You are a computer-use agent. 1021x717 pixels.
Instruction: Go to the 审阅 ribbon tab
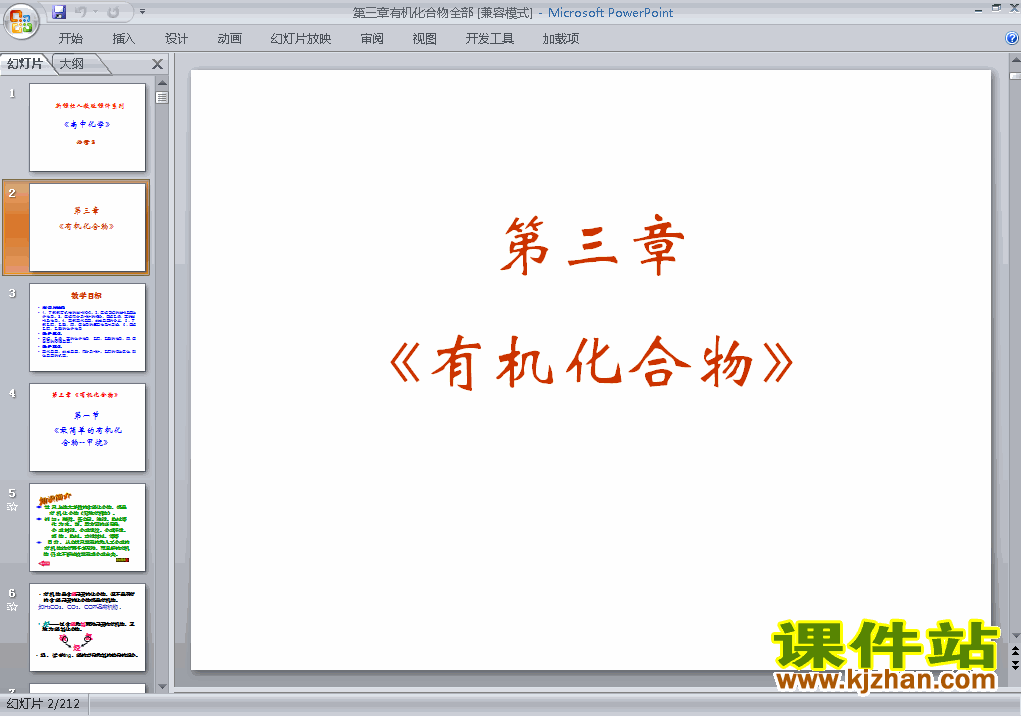point(372,38)
